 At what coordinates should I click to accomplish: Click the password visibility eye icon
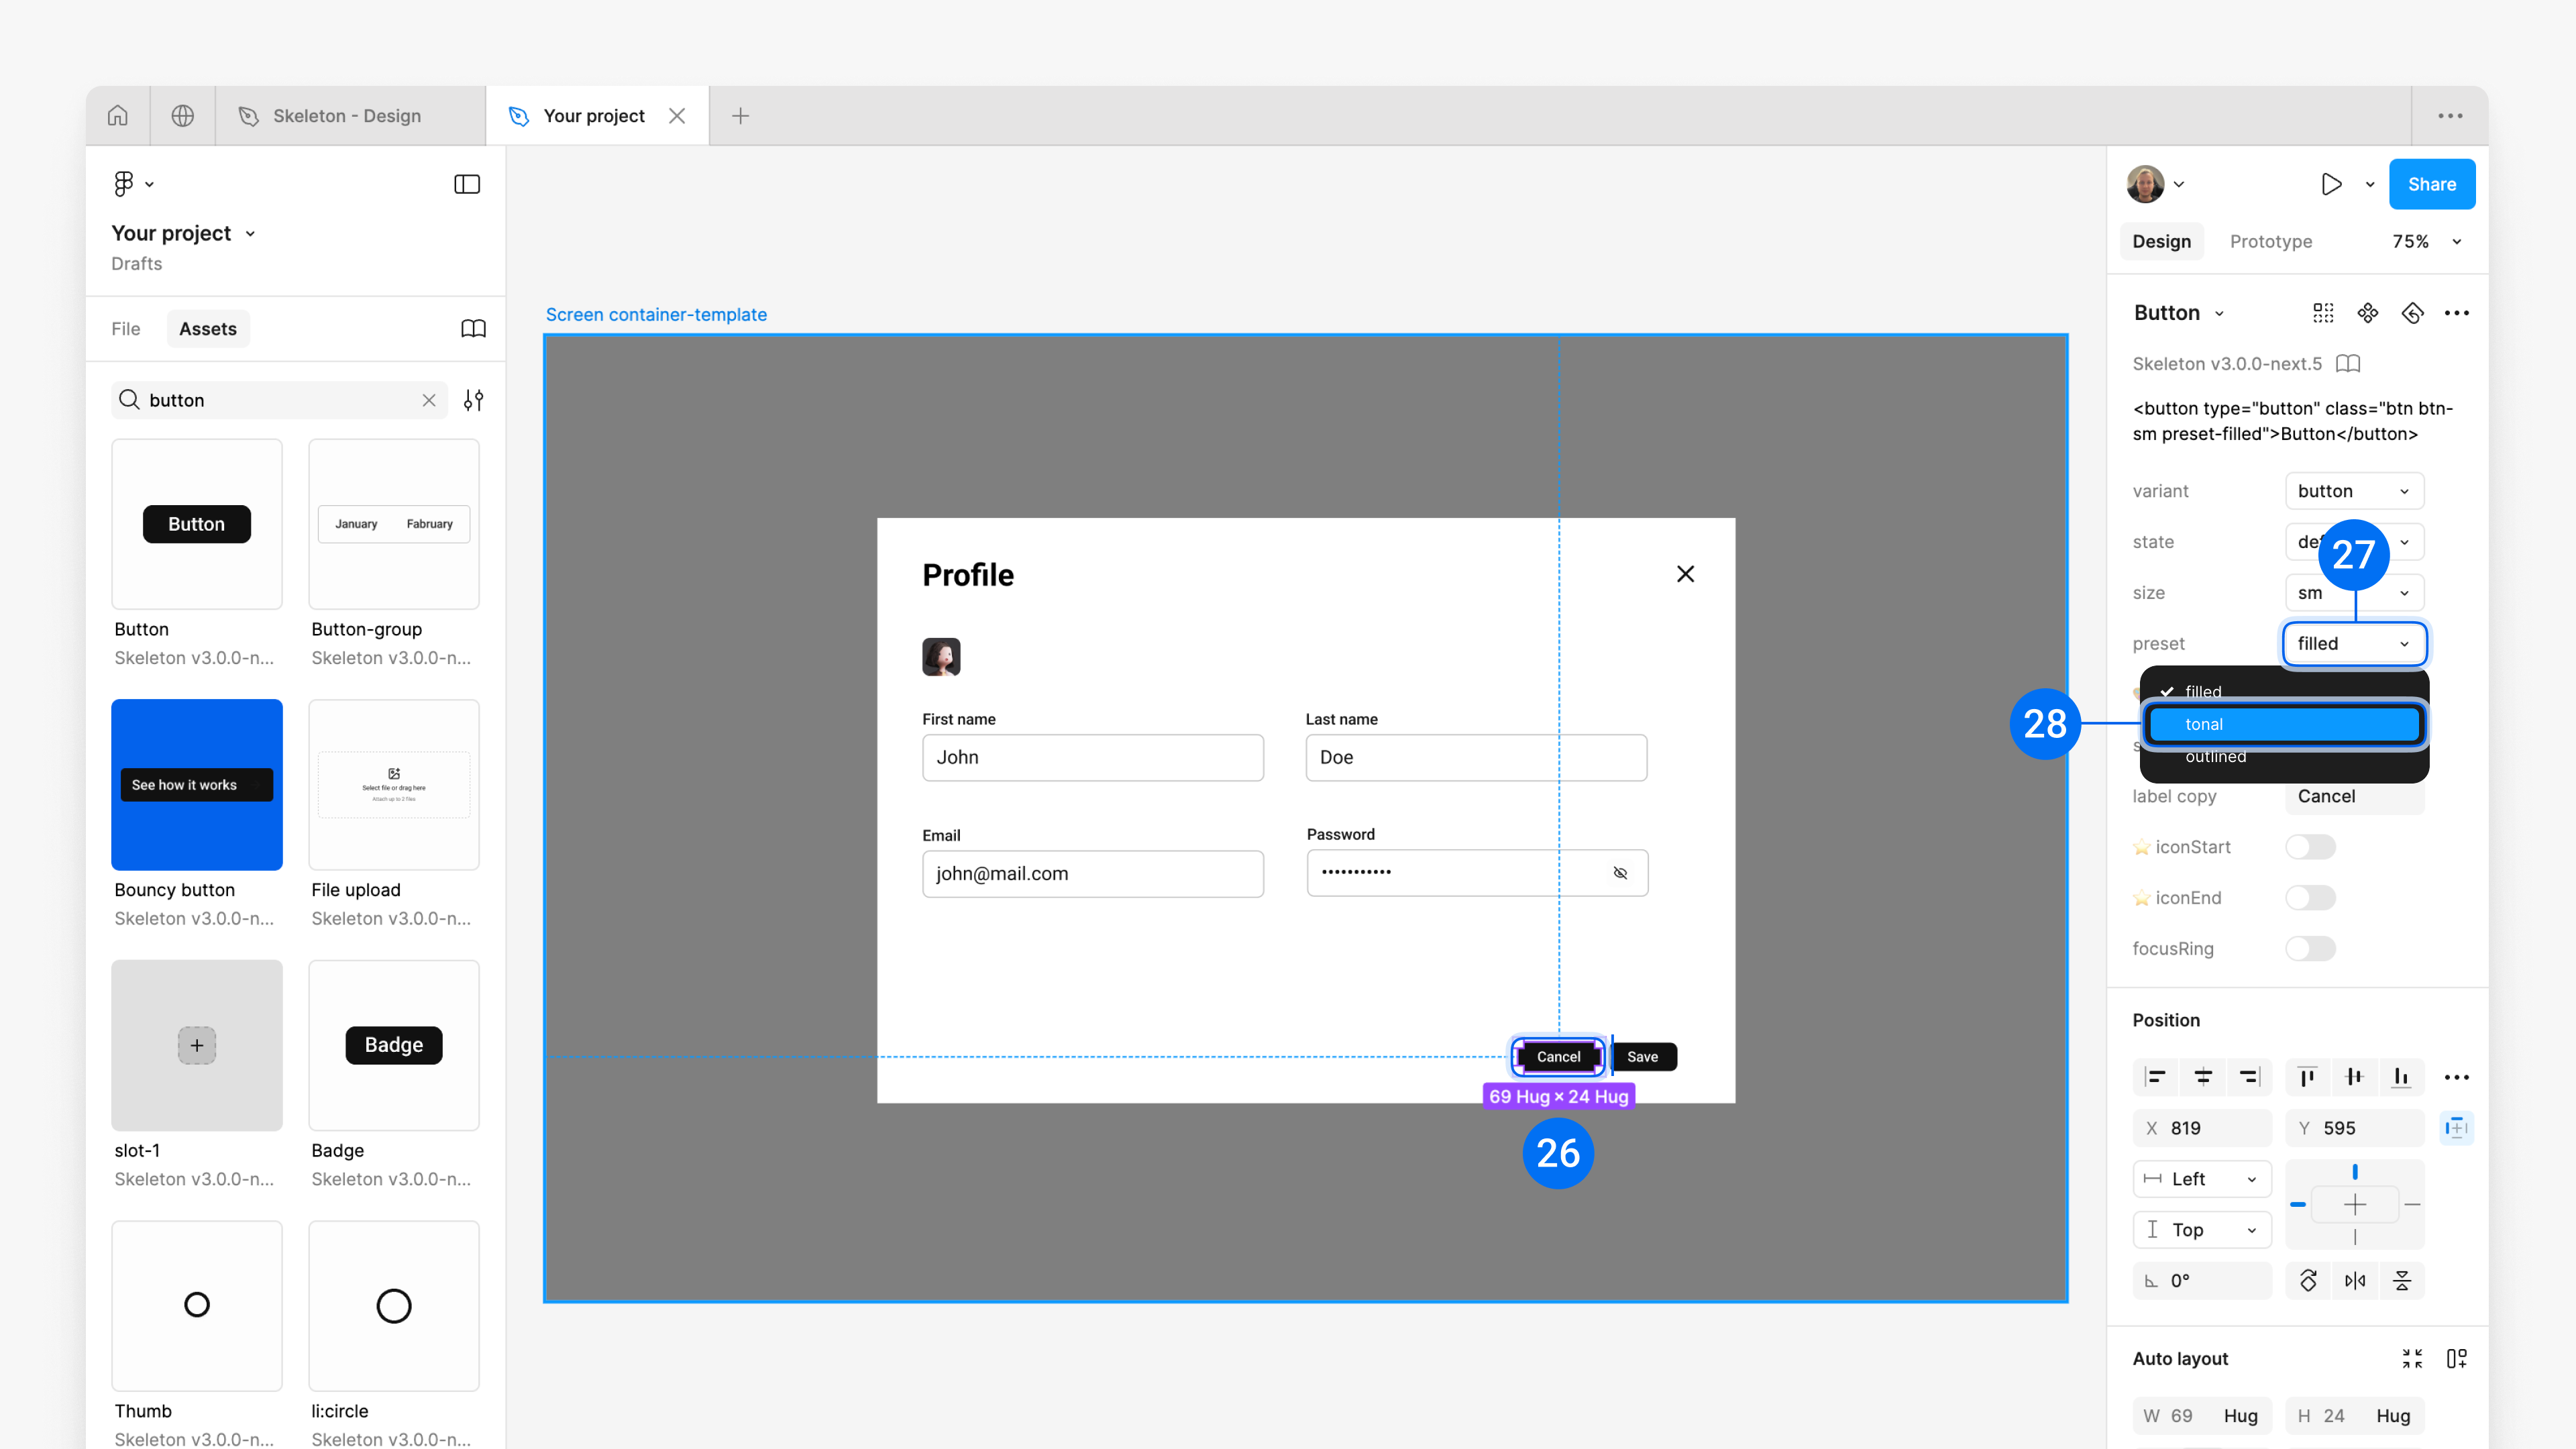pyautogui.click(x=1620, y=873)
